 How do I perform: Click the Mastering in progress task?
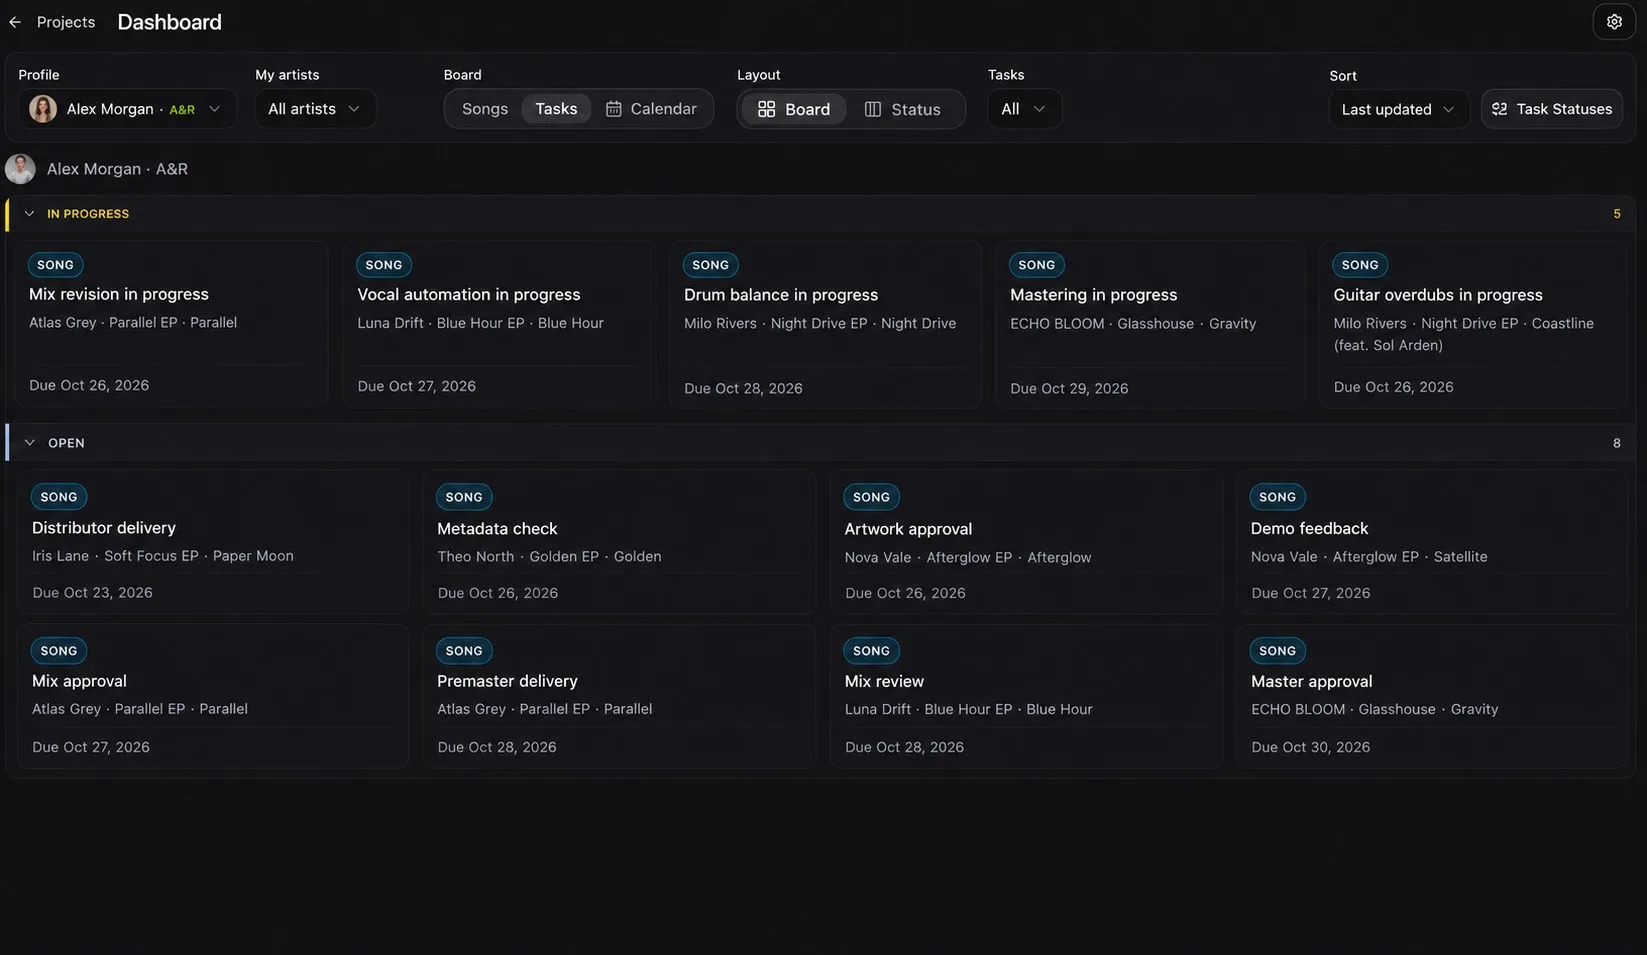[1150, 324]
